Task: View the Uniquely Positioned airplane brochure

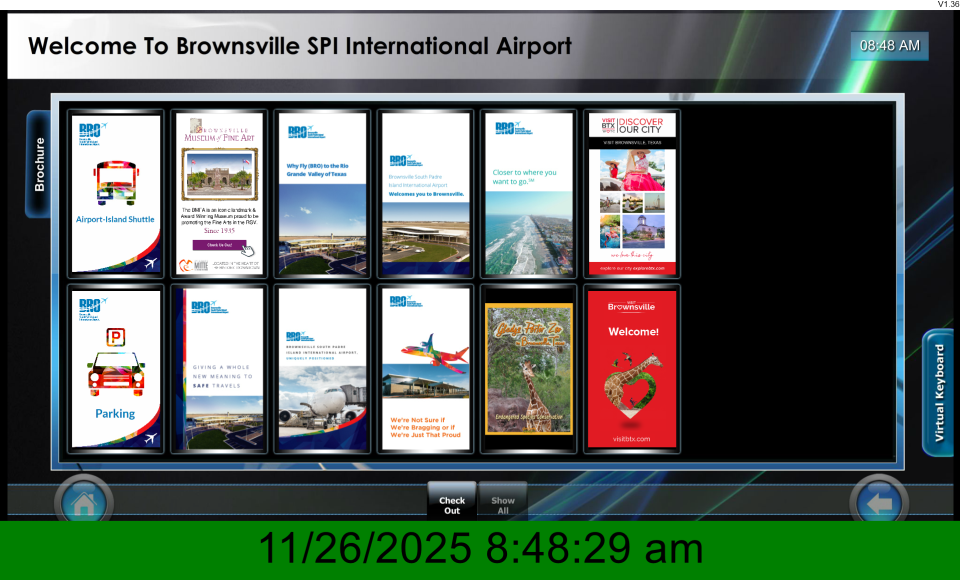Action: point(322,369)
